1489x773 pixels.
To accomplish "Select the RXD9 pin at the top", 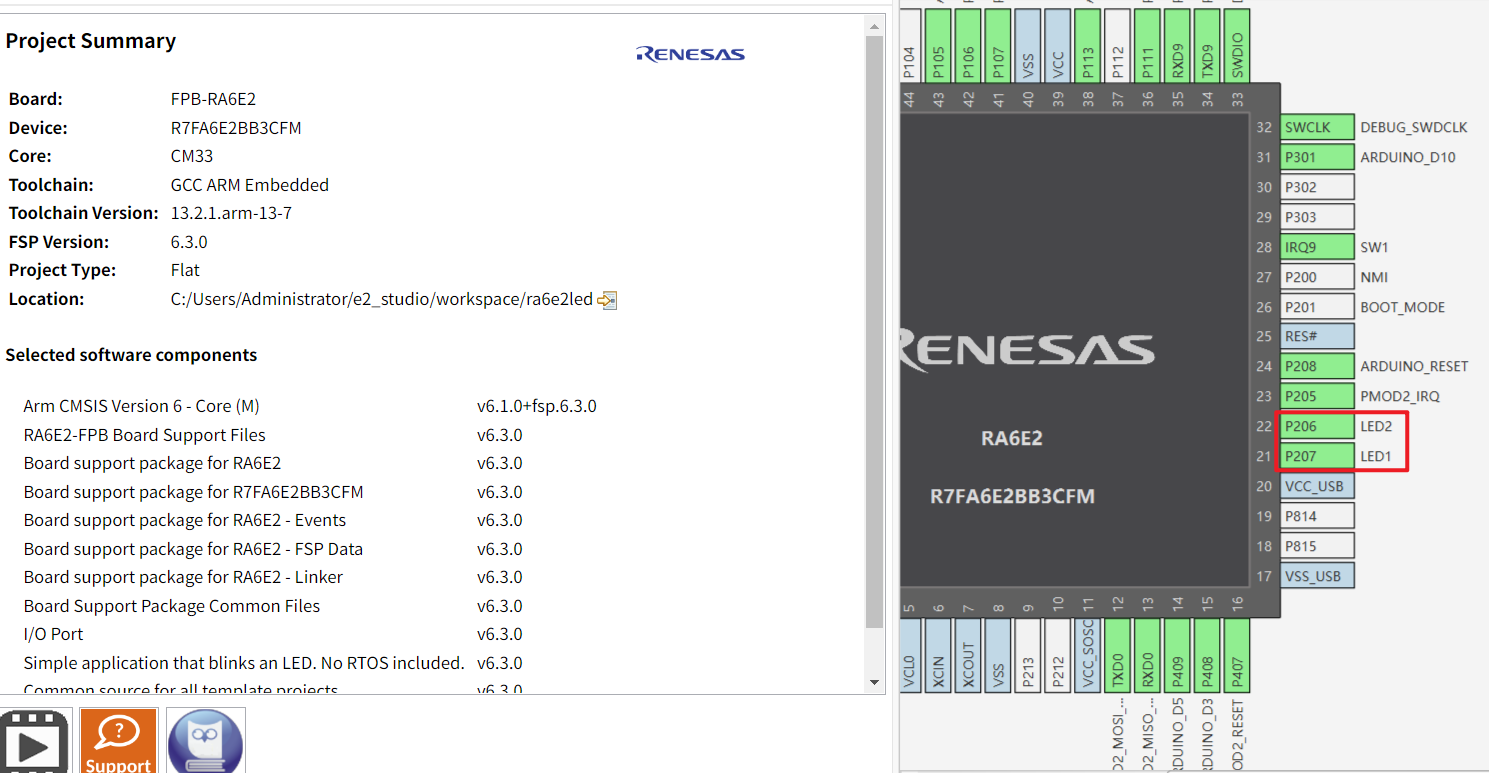I will 1178,44.
